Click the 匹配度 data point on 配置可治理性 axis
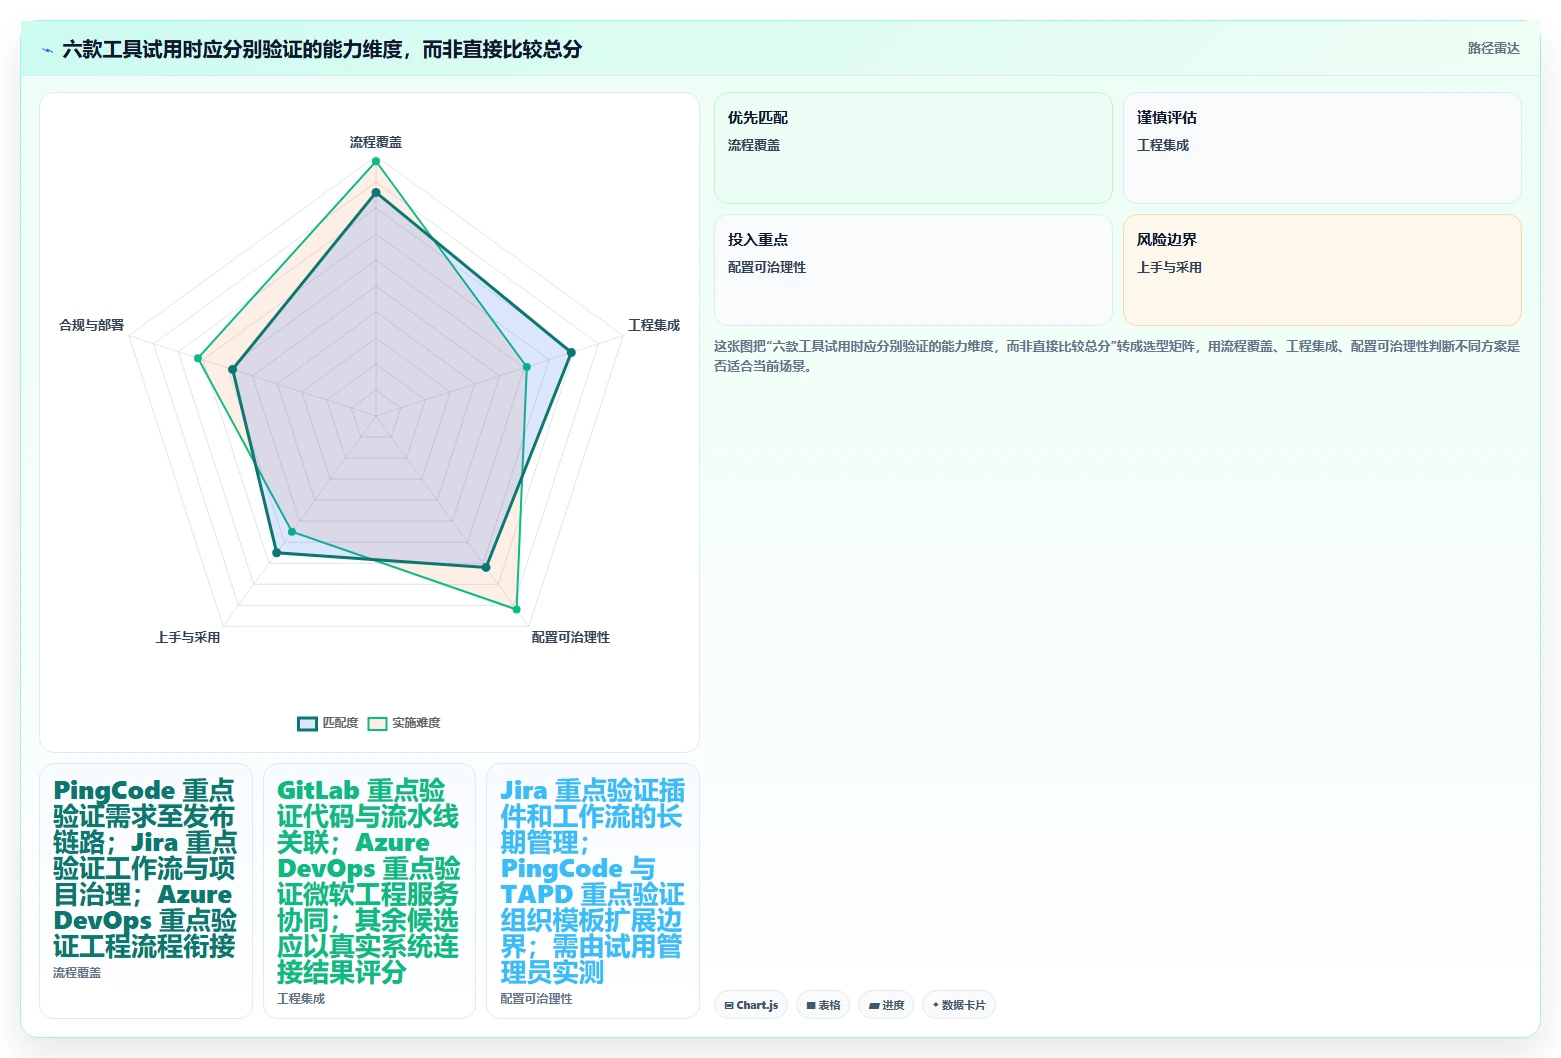This screenshot has width=1561, height=1058. [486, 567]
